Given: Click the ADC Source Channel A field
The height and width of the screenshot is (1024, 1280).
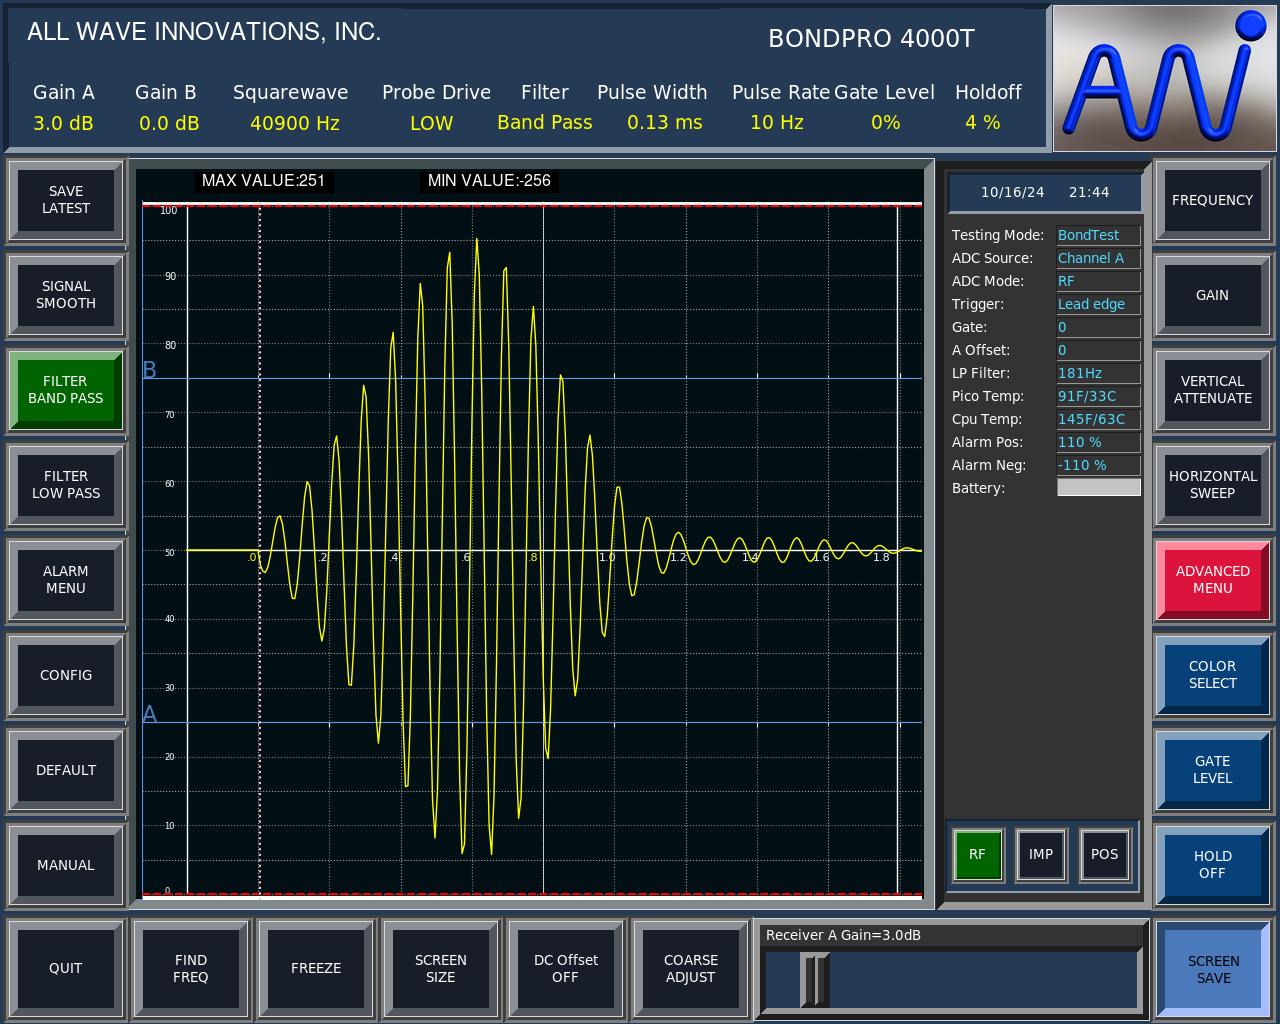Looking at the screenshot, I should pyautogui.click(x=1098, y=258).
